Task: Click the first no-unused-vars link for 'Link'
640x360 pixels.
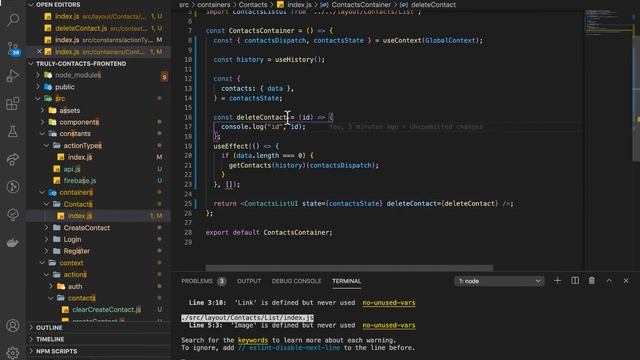Action: tap(389, 302)
